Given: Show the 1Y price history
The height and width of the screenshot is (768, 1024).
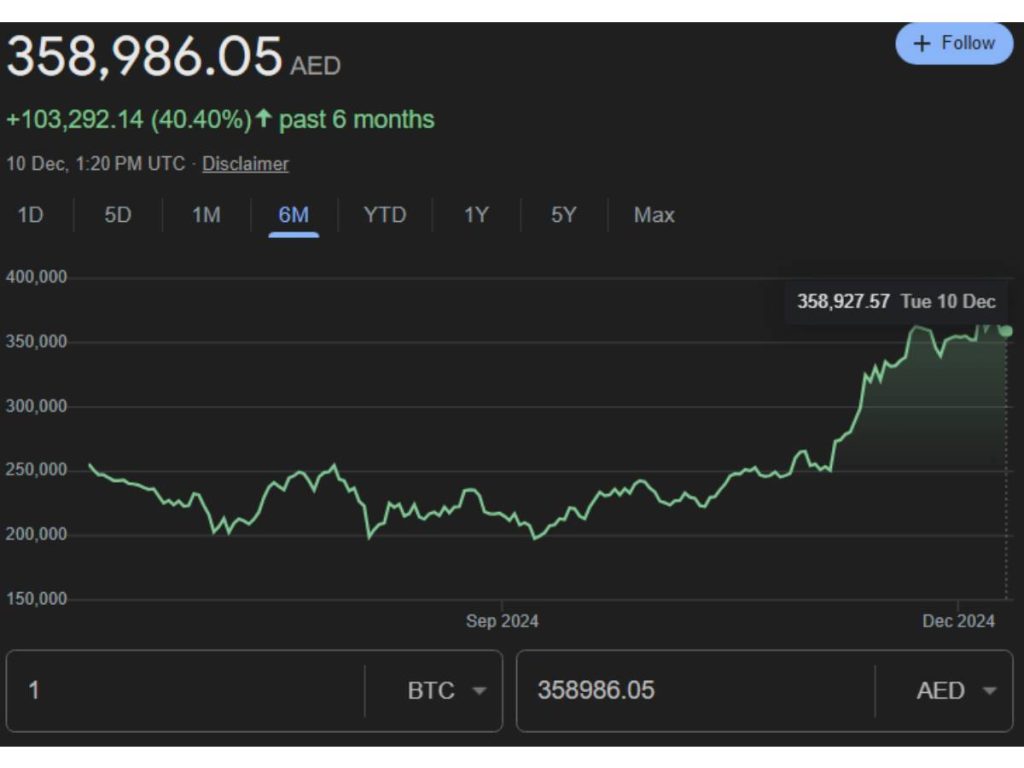Looking at the screenshot, I should pyautogui.click(x=476, y=215).
